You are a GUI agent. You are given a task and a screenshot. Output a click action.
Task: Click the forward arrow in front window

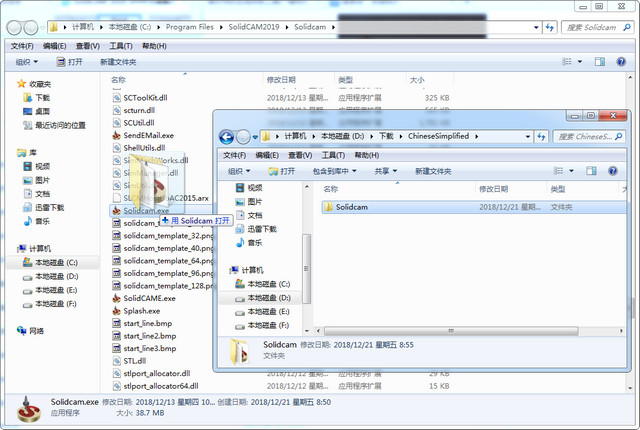pyautogui.click(x=243, y=137)
